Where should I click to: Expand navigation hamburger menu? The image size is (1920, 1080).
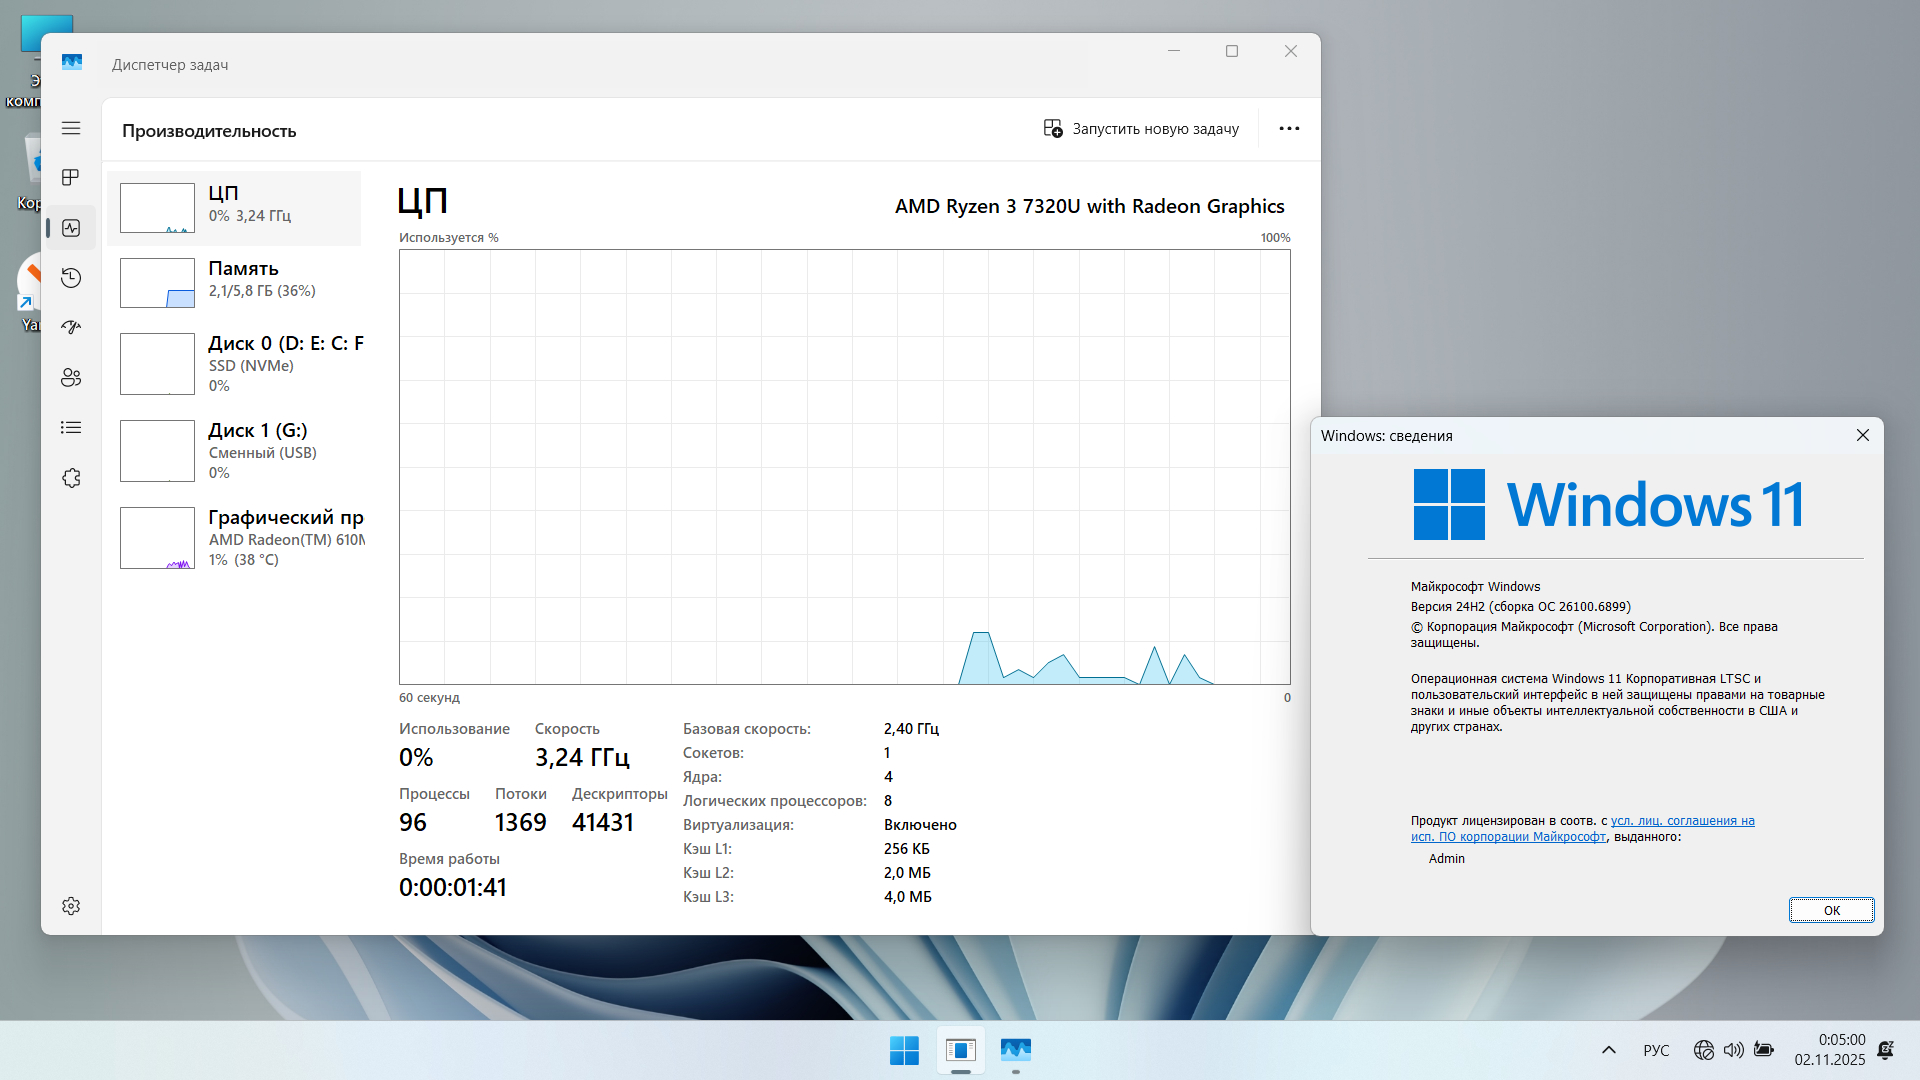click(x=71, y=128)
